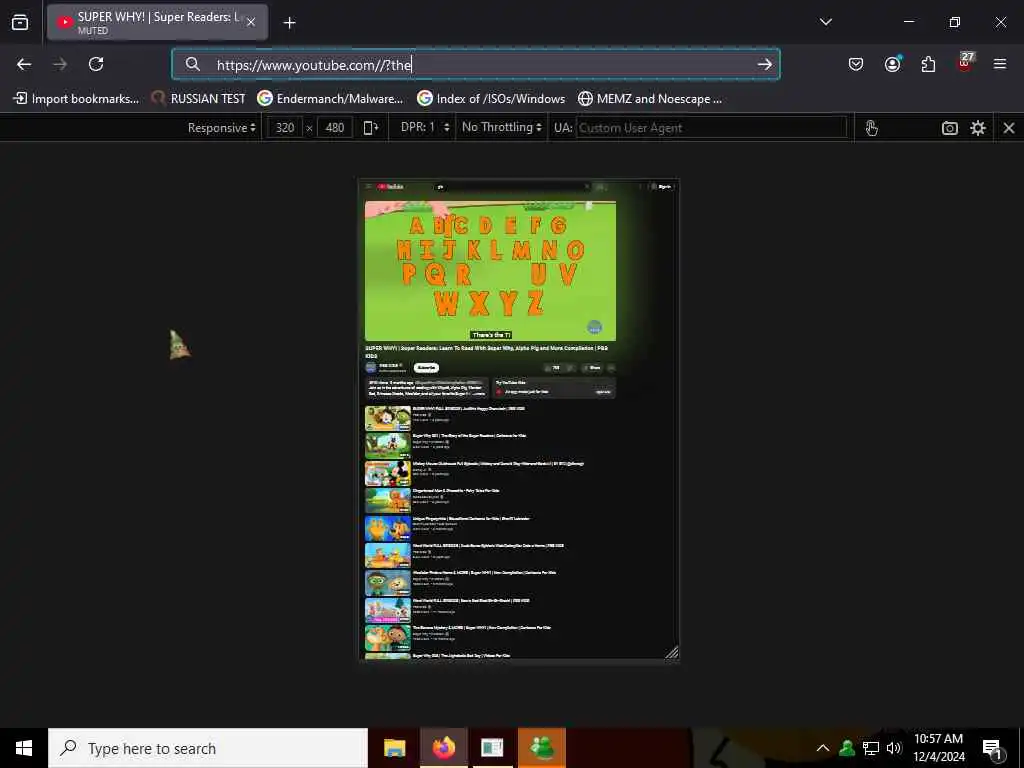Close the SUPER WHY! tab
1024x768 pixels.
point(251,22)
